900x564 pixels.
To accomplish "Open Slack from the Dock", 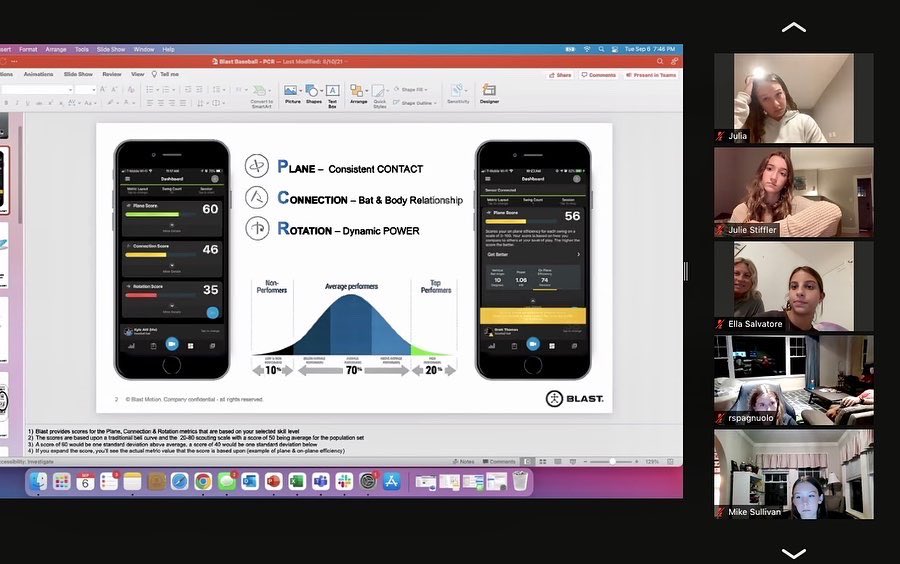I will [344, 481].
